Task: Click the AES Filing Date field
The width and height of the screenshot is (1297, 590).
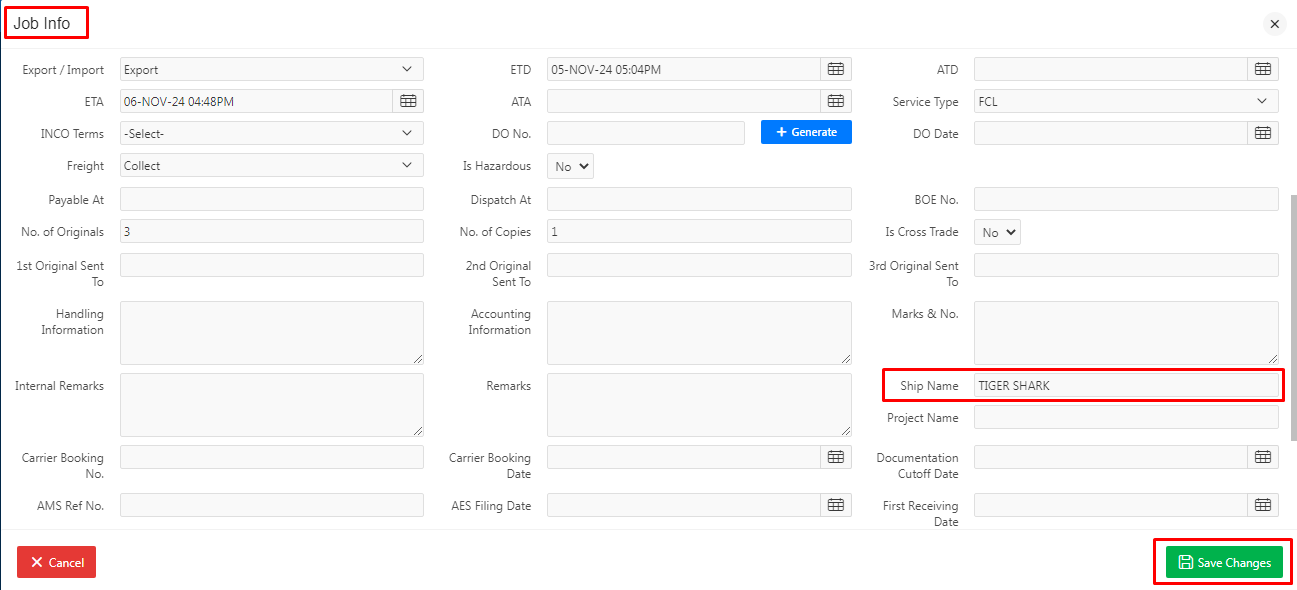Action: 684,505
